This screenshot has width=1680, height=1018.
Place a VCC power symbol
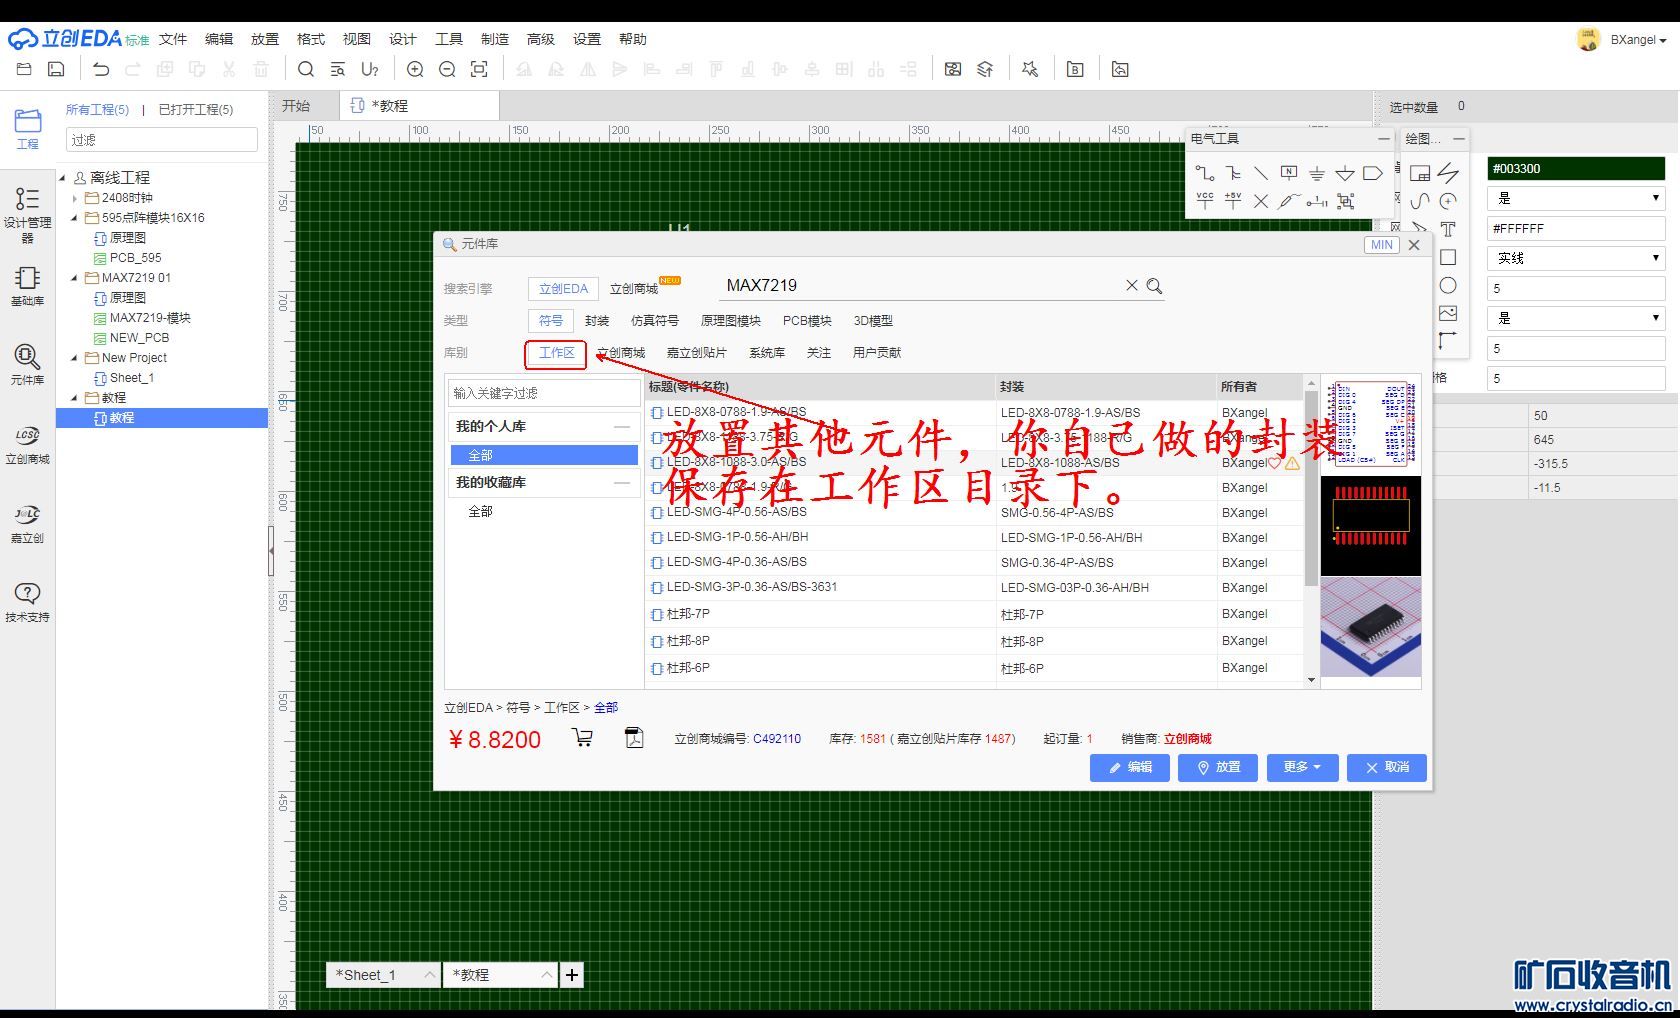click(x=1205, y=201)
